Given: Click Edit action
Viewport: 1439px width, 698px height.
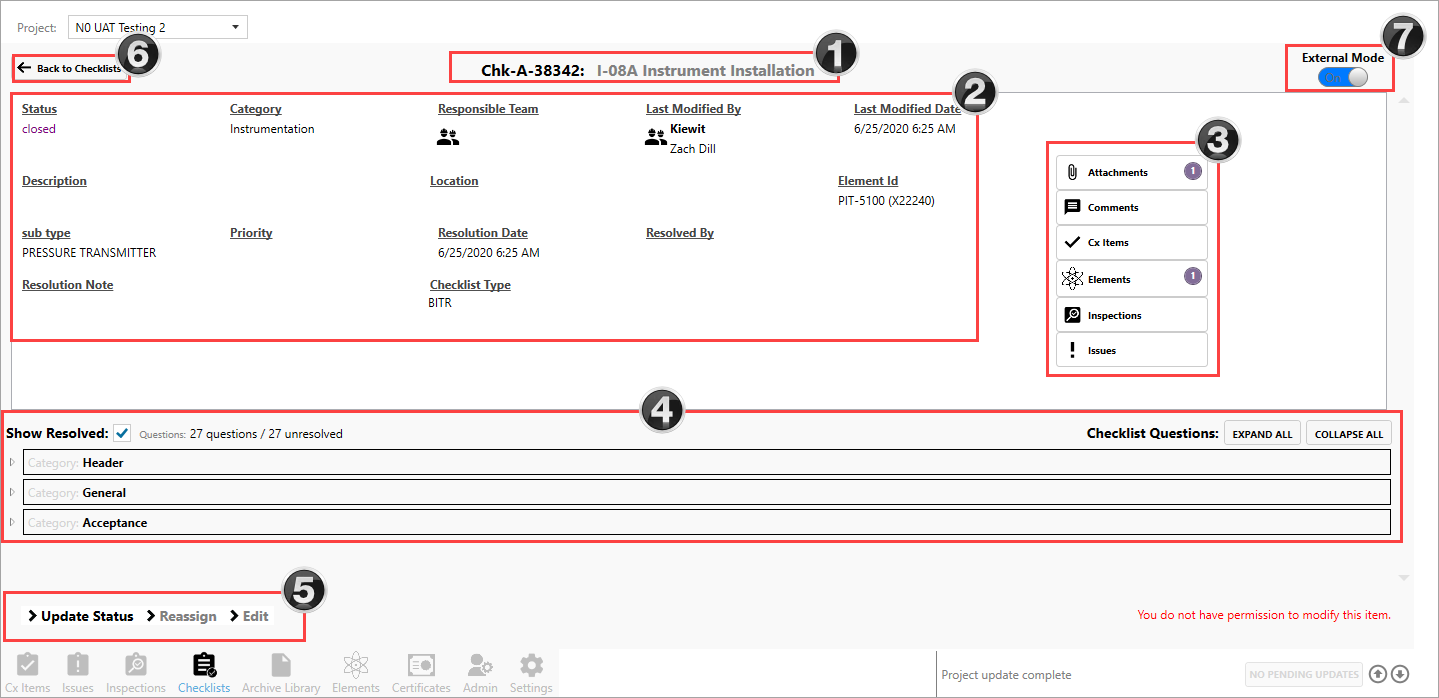Looking at the screenshot, I should (x=249, y=616).
